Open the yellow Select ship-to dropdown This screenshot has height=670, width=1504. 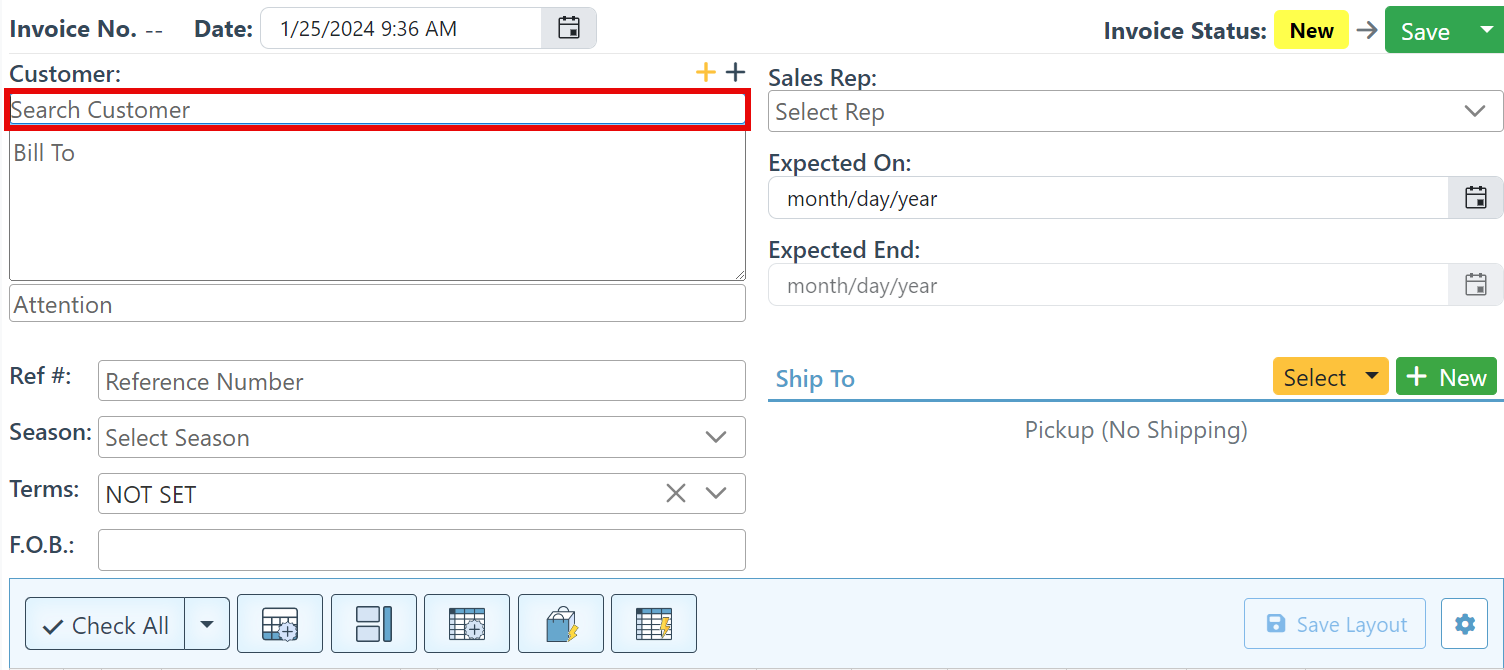(x=1329, y=377)
